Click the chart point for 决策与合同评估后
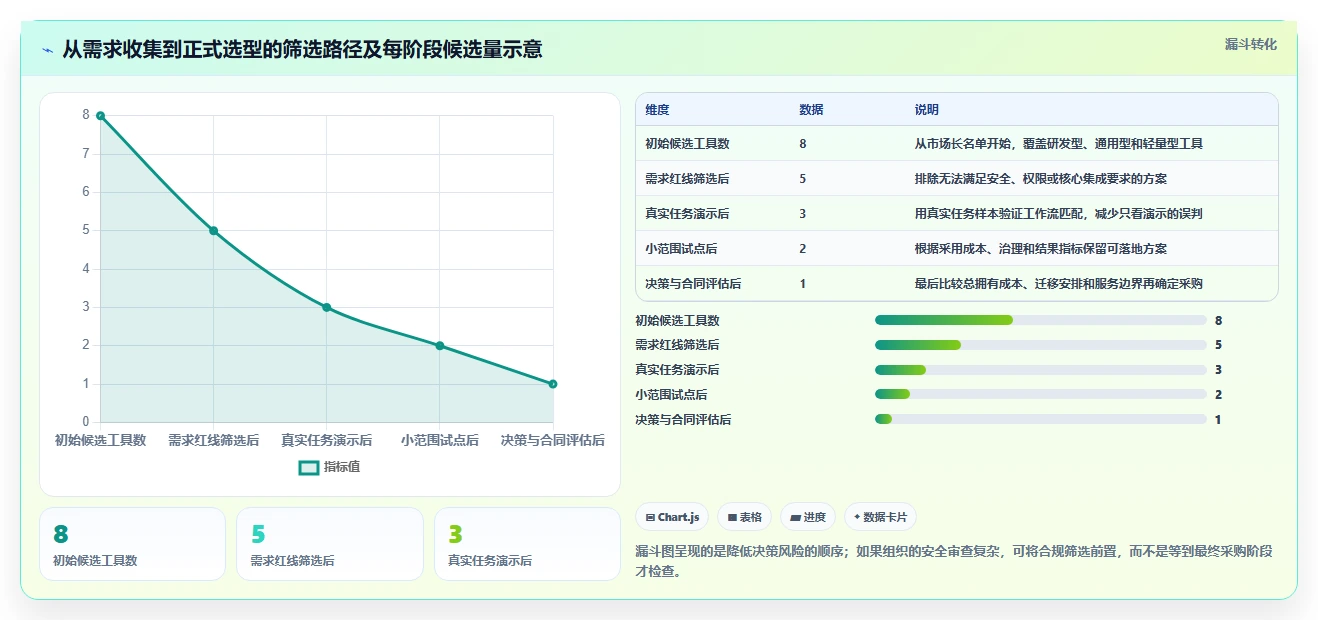 553,384
